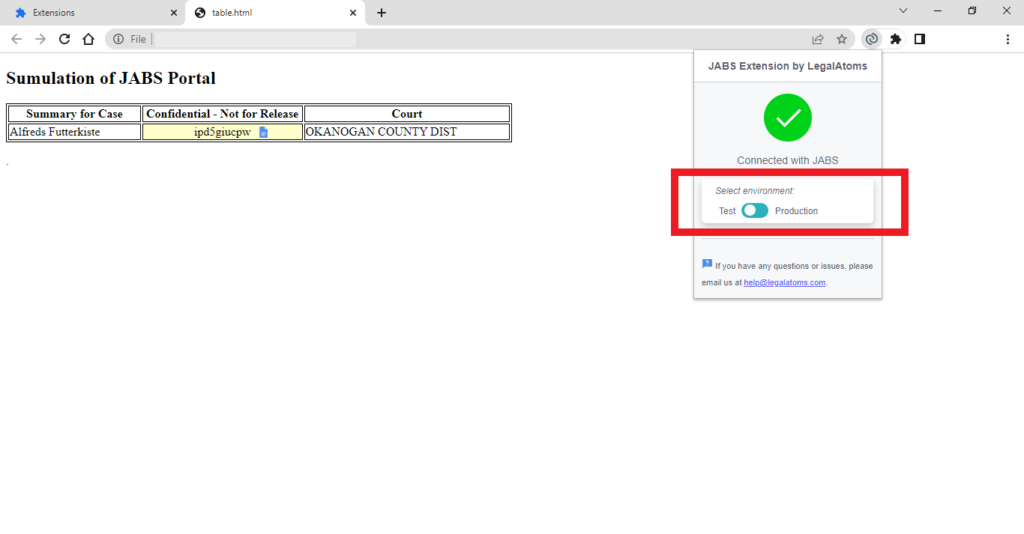Select the Production environment label

pos(796,211)
